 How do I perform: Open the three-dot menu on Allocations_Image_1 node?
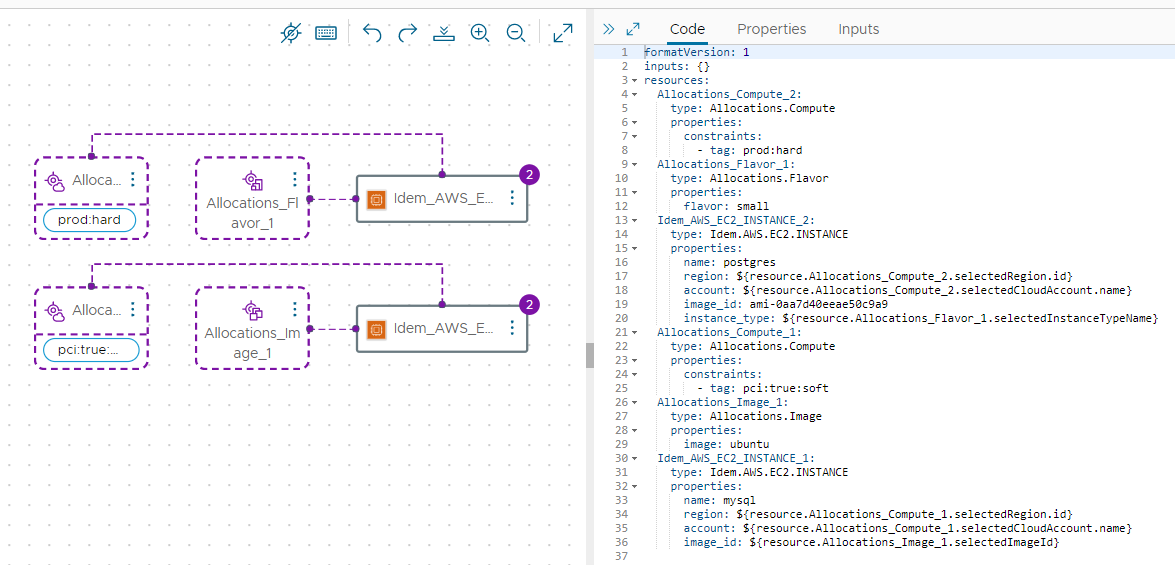click(x=295, y=309)
